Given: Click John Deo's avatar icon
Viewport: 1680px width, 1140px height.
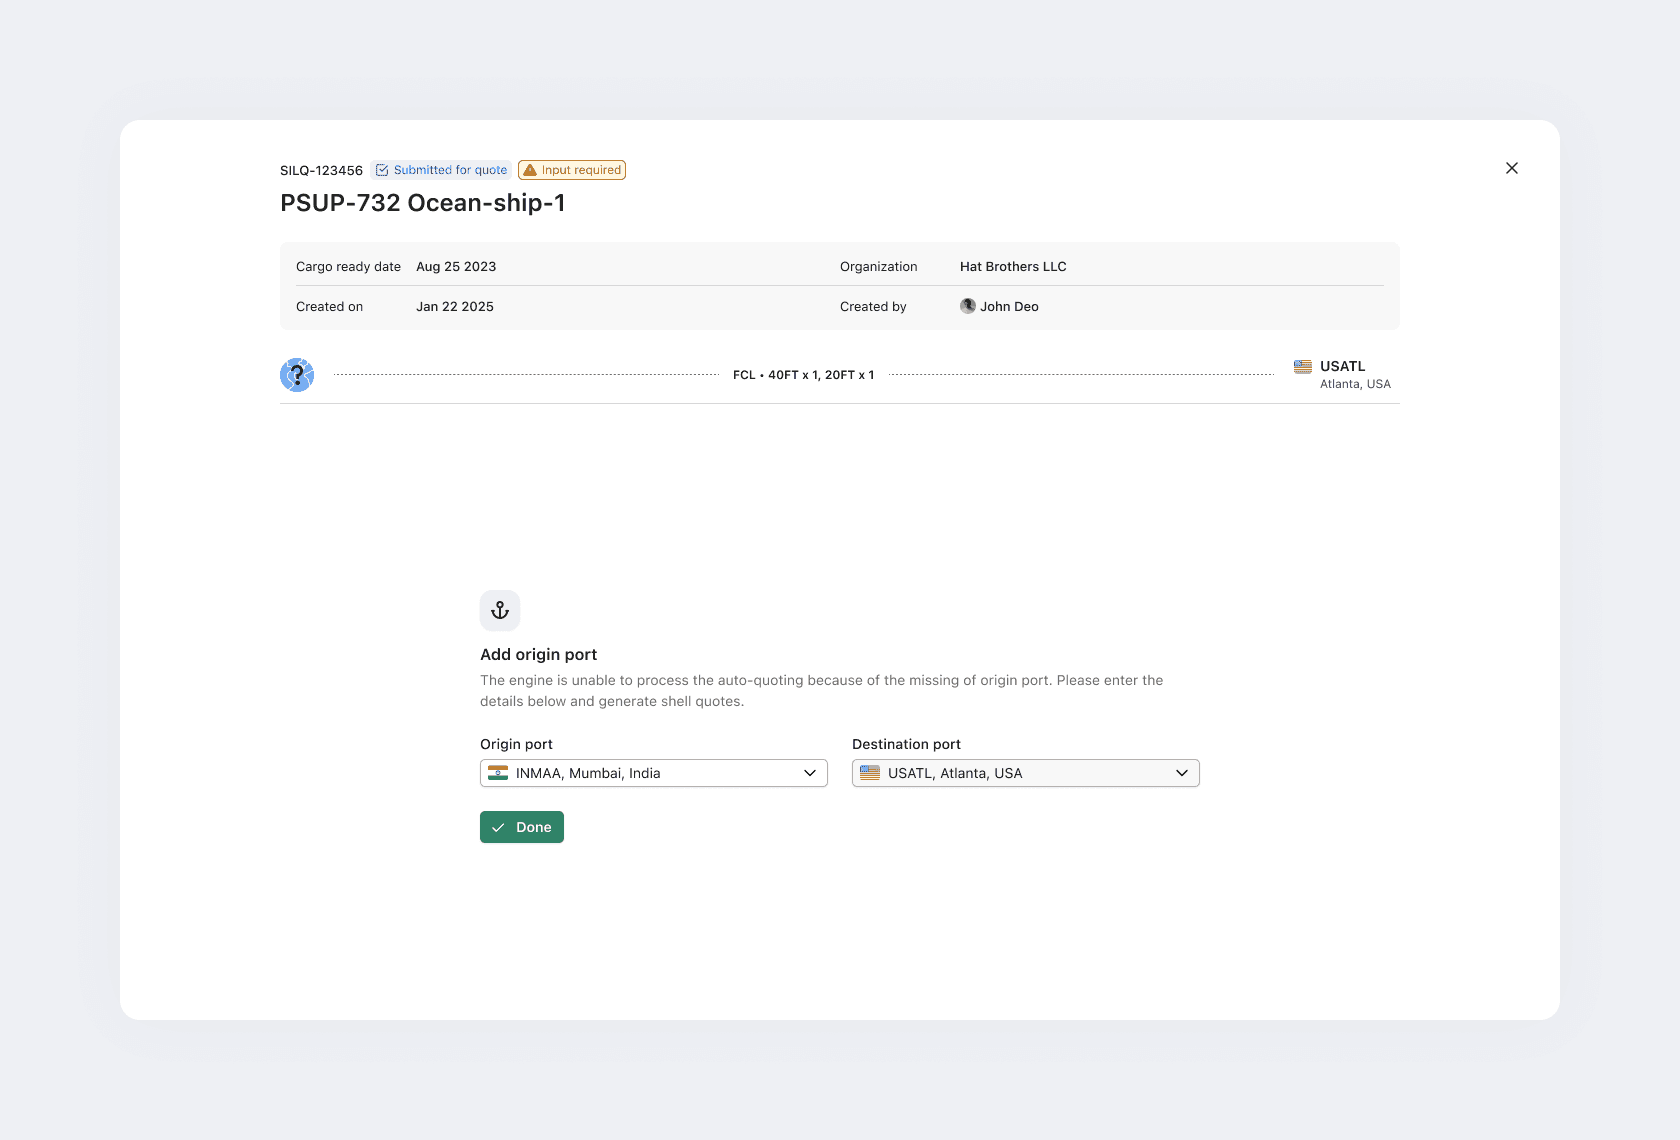Looking at the screenshot, I should [968, 306].
